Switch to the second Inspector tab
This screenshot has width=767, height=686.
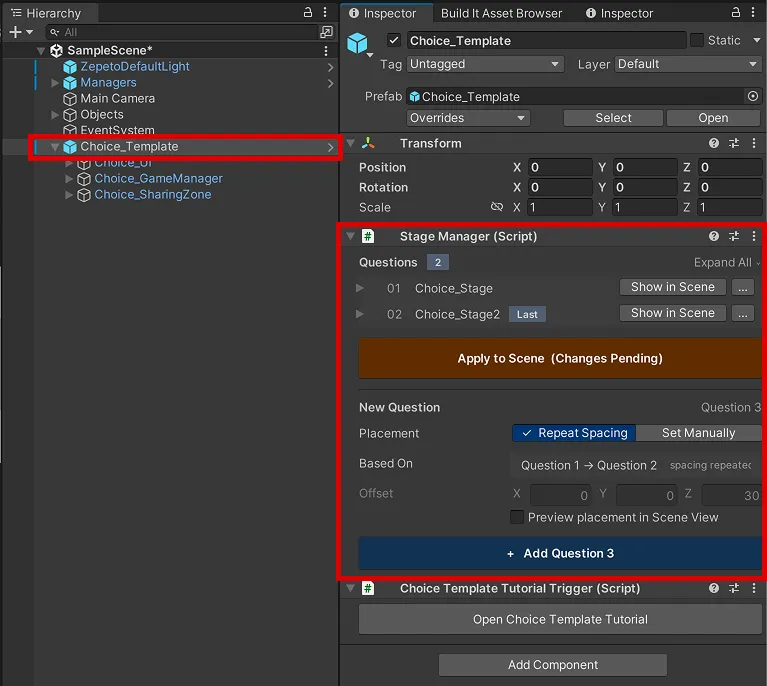[x=619, y=13]
